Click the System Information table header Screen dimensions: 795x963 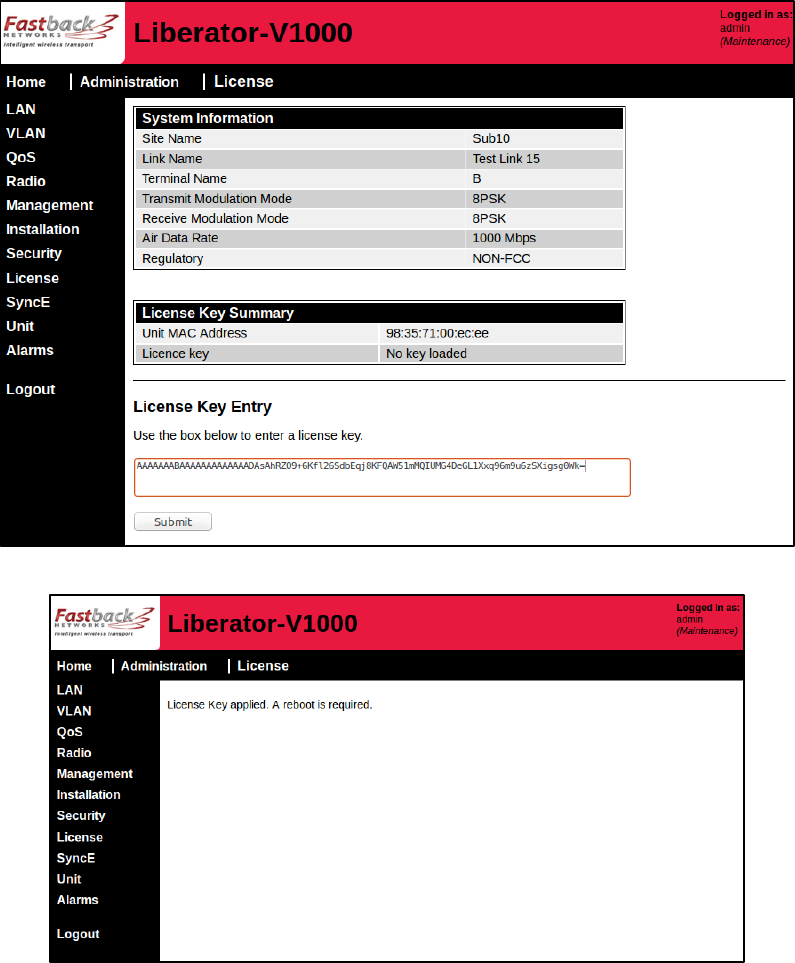379,119
